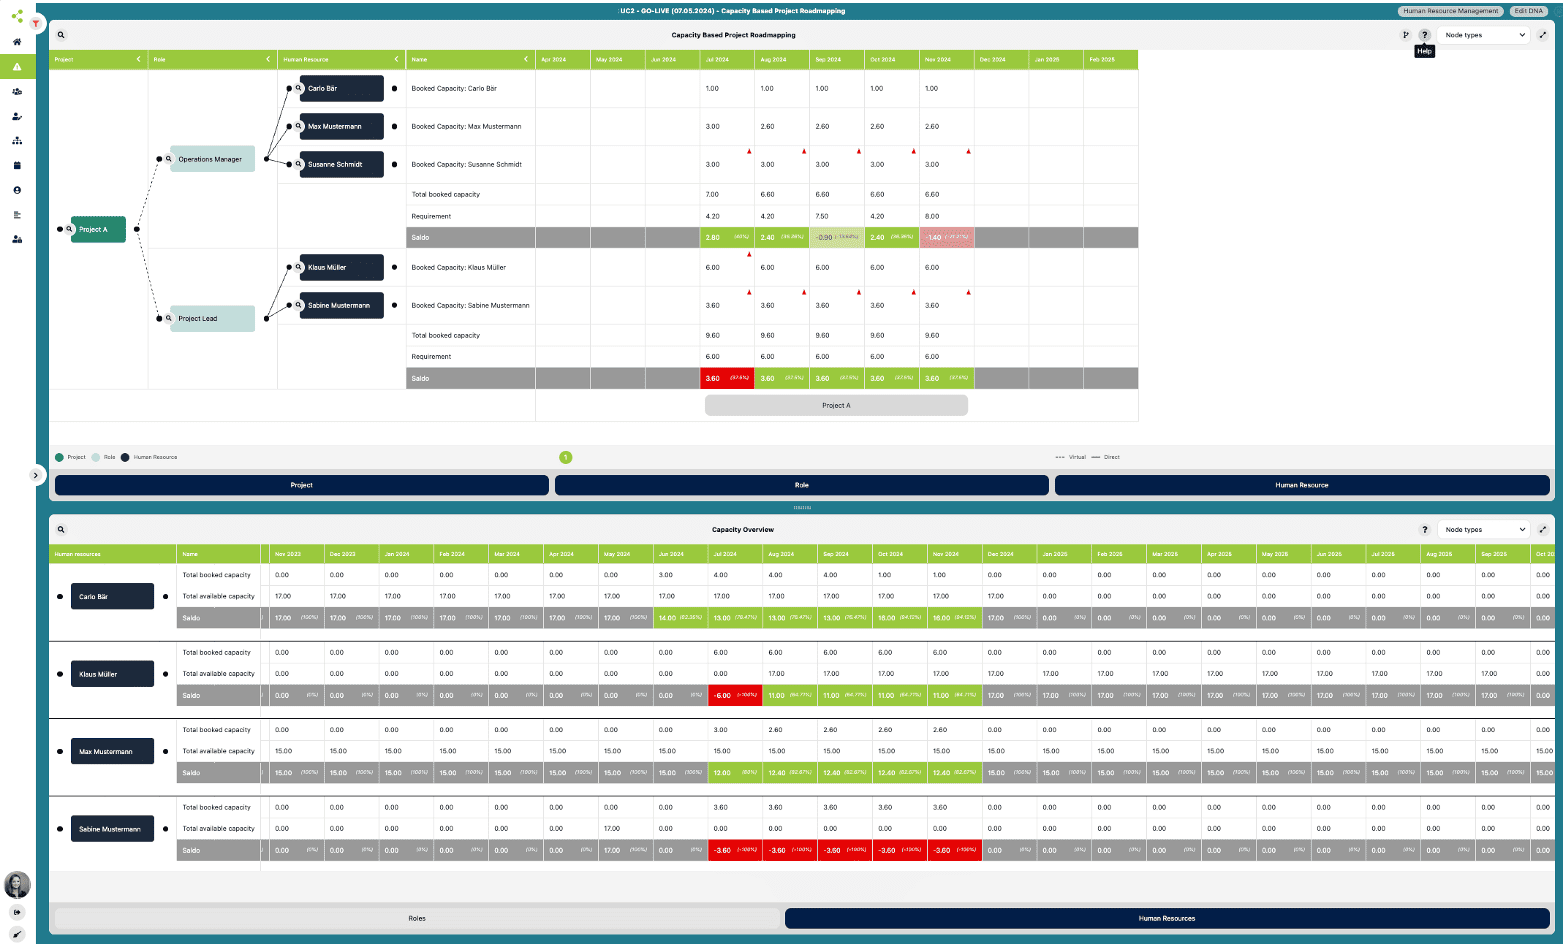The image size is (1566, 946).
Task: Maximize the roadmapping panel
Action: click(x=1543, y=35)
